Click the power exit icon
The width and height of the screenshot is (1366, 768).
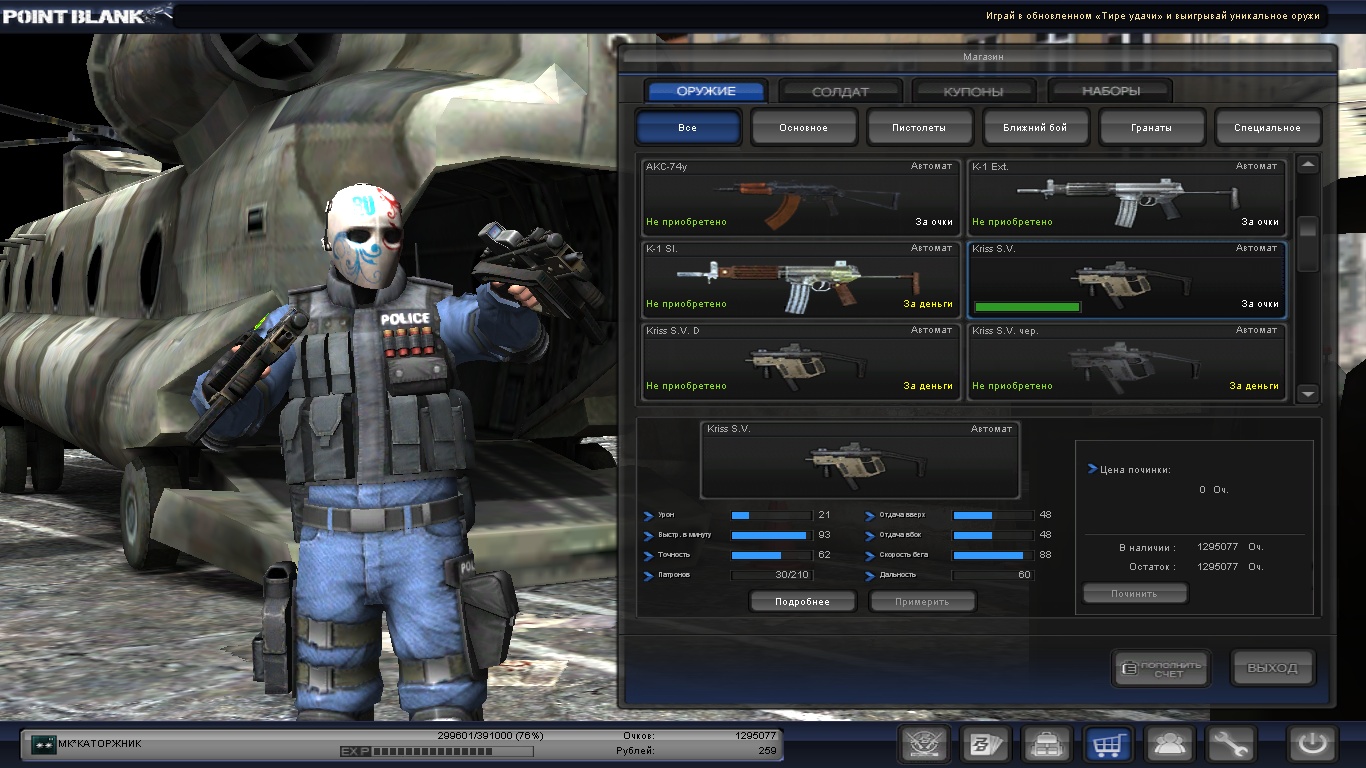1313,744
